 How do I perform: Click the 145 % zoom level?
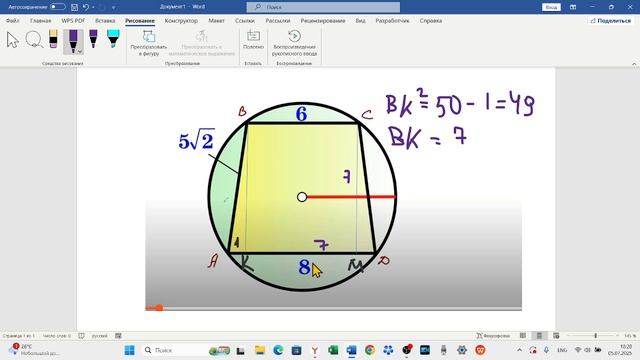coord(630,336)
